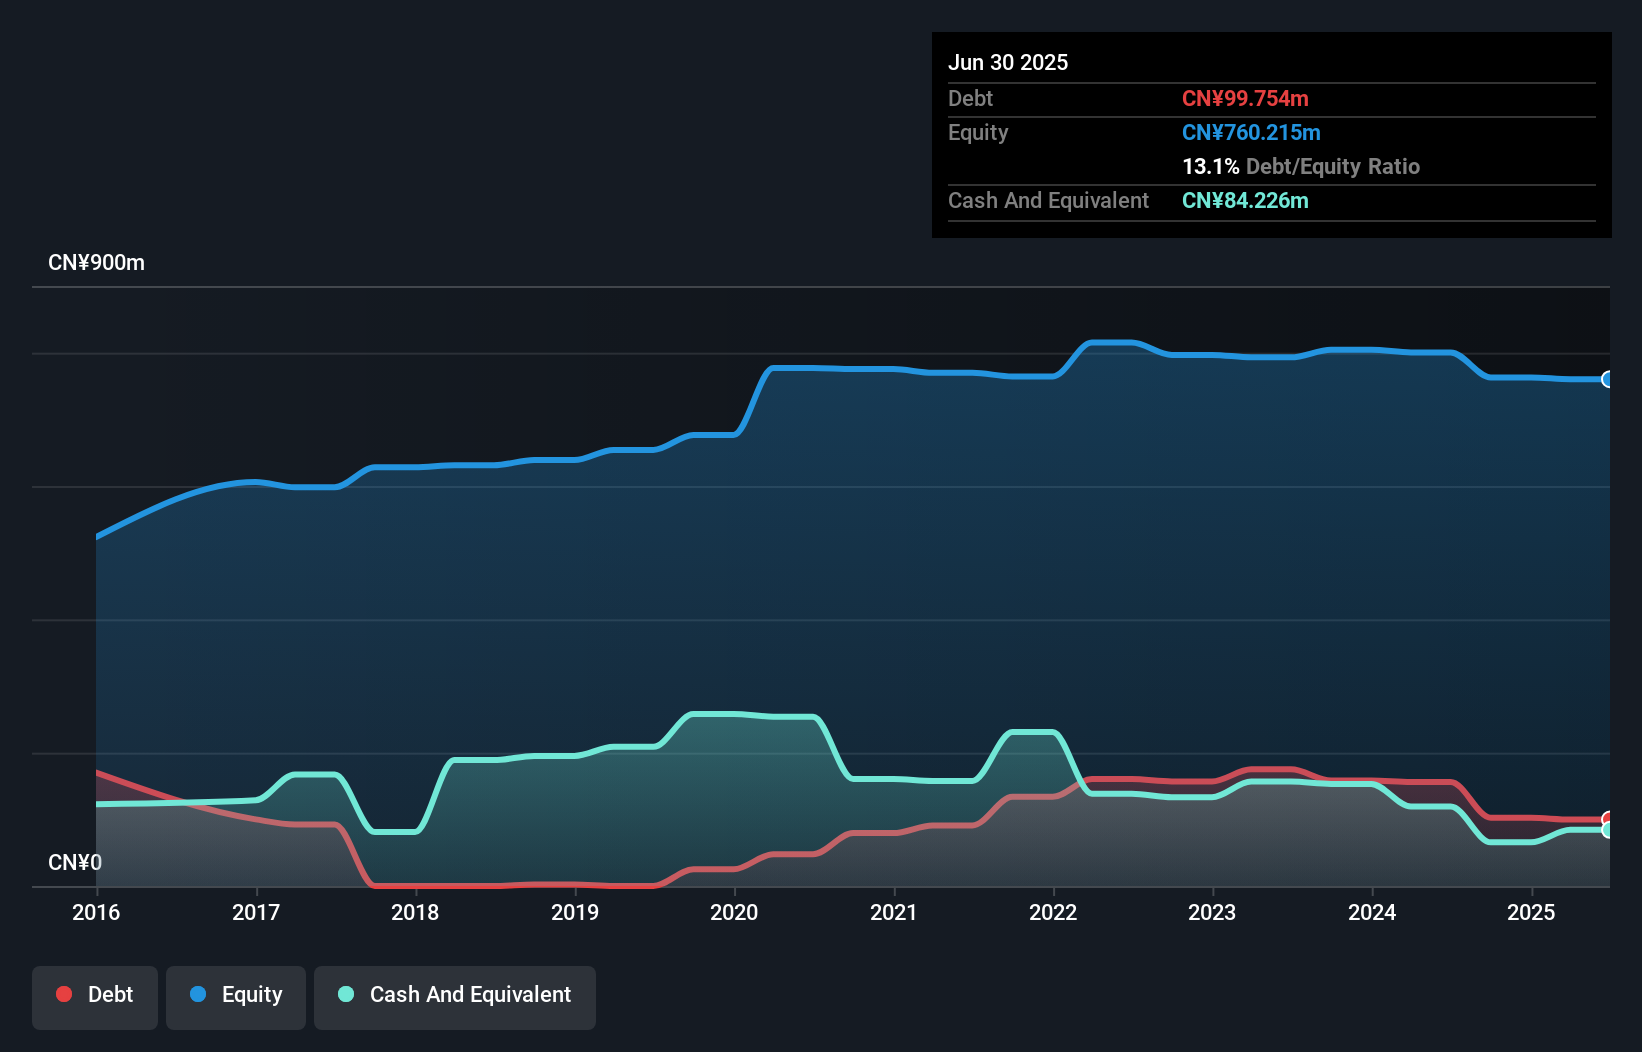This screenshot has width=1642, height=1052.
Task: Click the Equity endpoint marker on the chart
Action: pos(1607,380)
